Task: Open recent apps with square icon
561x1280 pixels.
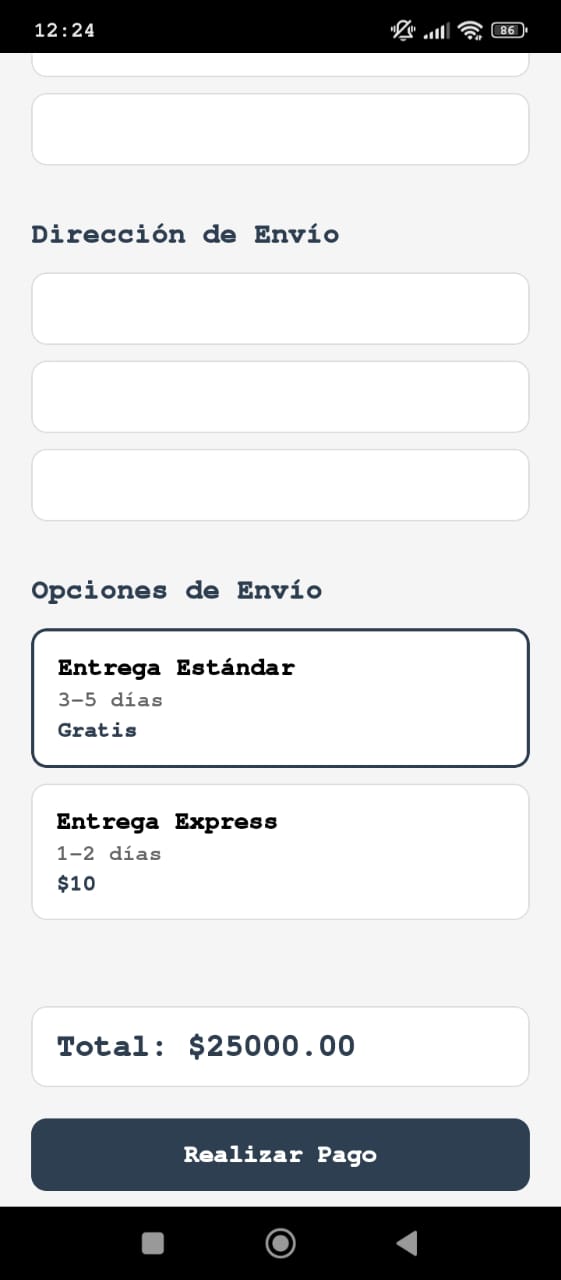Action: [x=153, y=1243]
